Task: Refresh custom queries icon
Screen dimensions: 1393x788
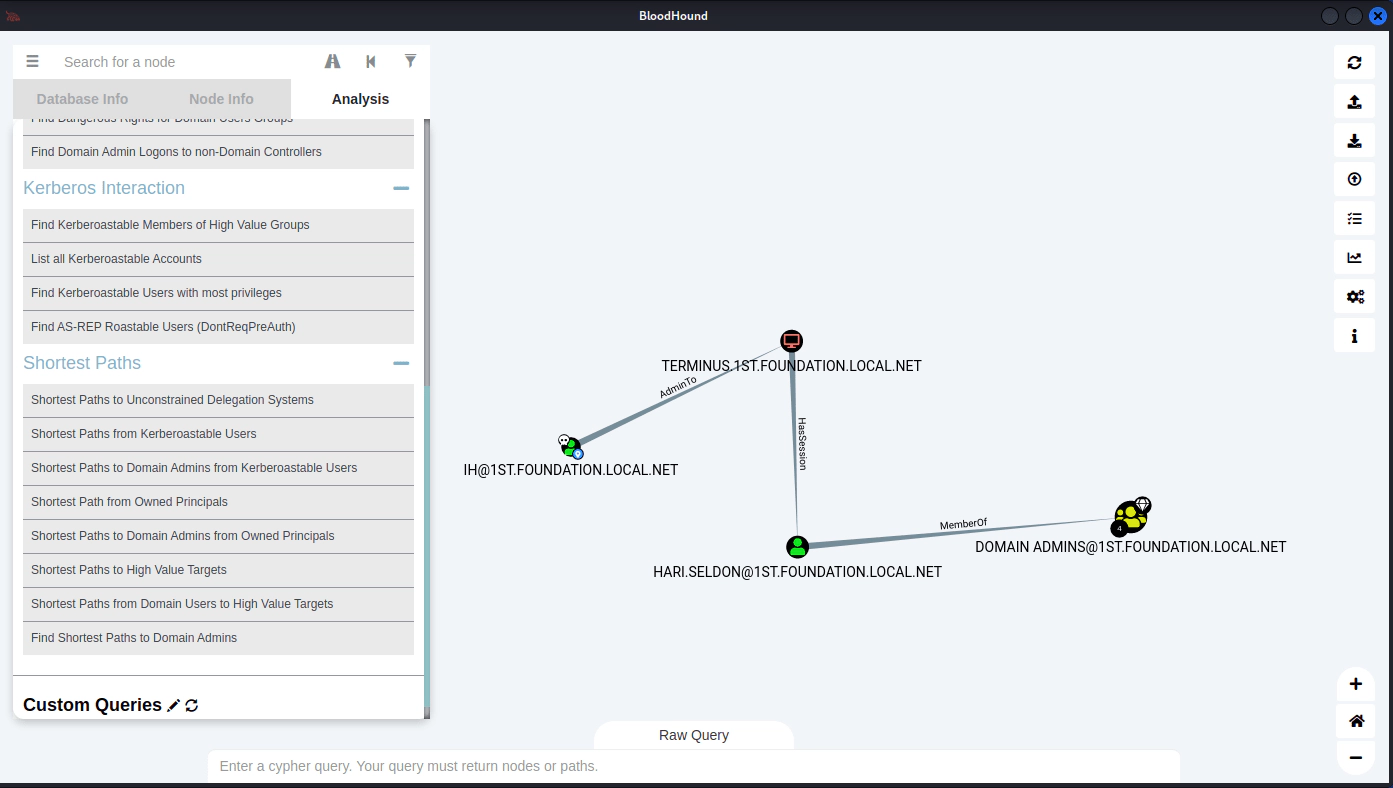Action: pos(192,705)
